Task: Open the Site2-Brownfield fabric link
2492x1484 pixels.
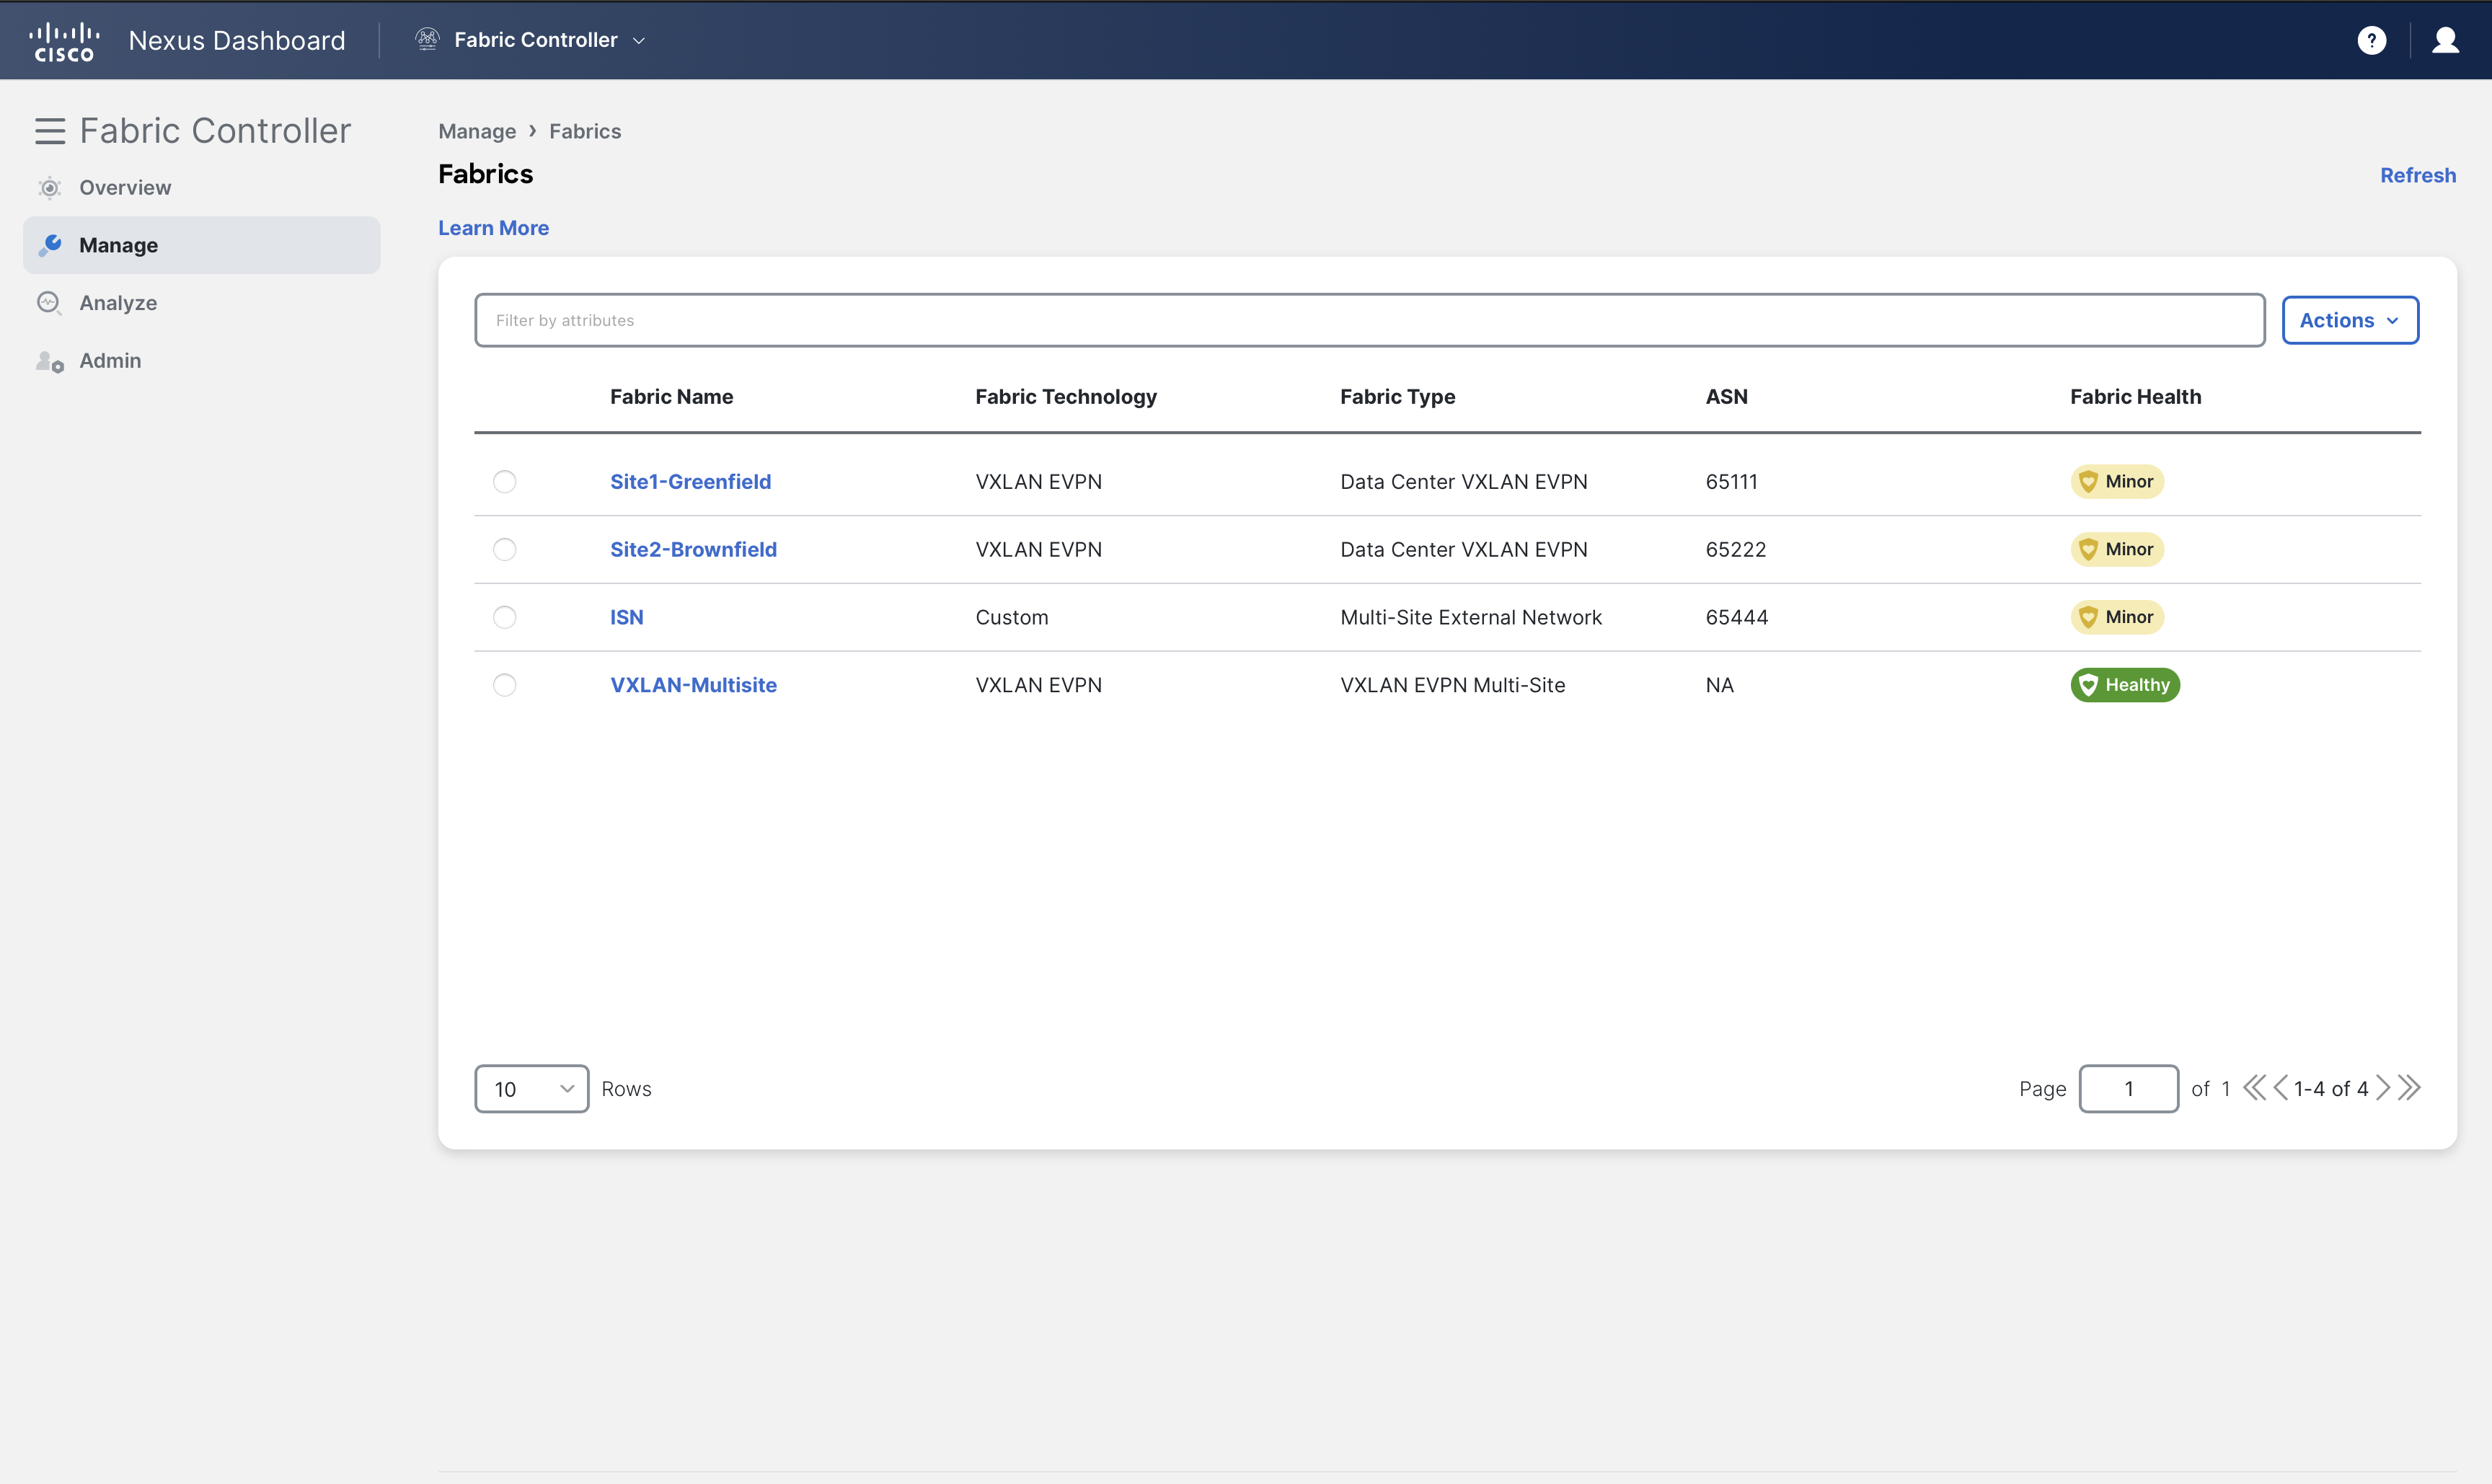Action: 693,550
